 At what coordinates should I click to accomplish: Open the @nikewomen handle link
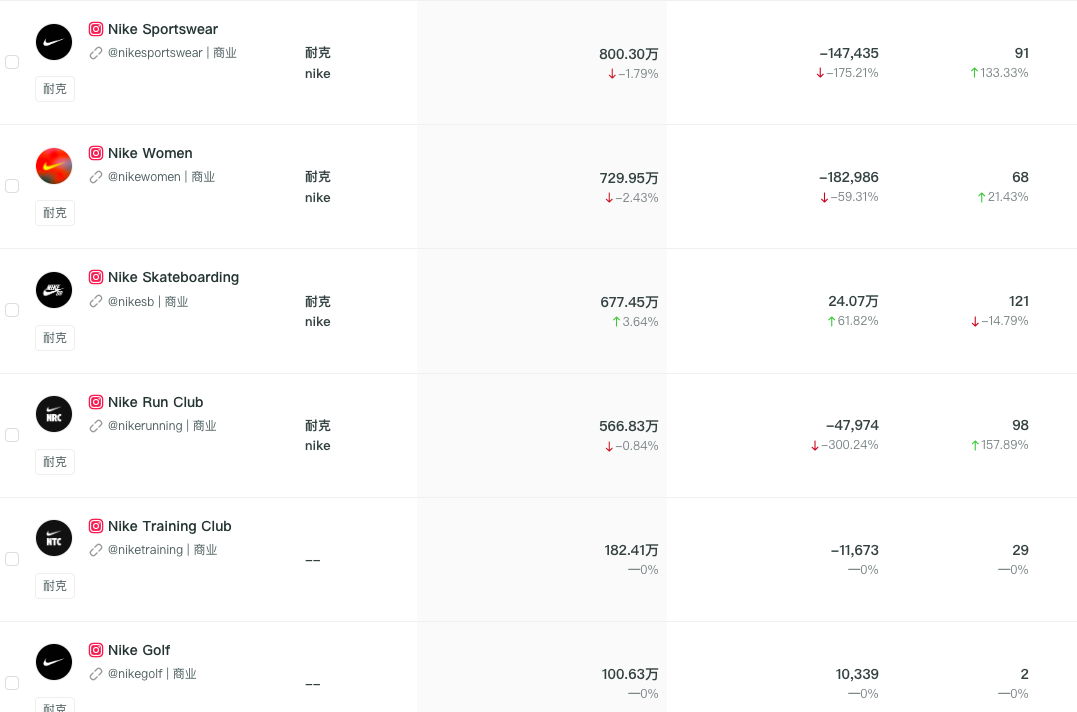tap(144, 177)
